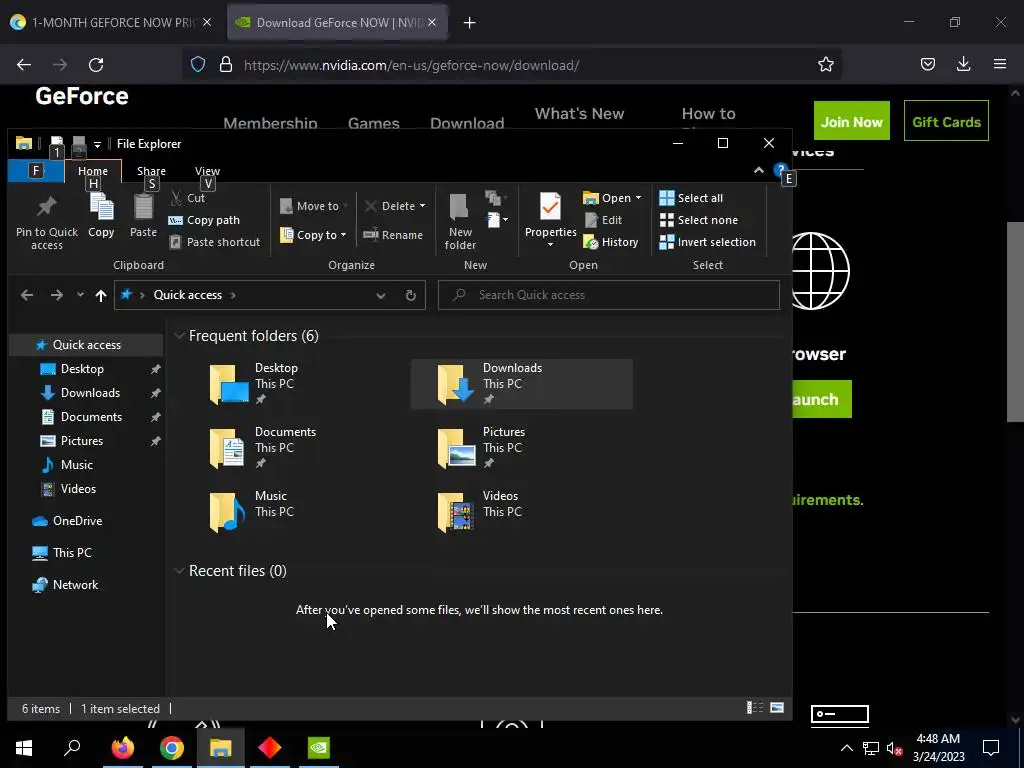This screenshot has height=768, width=1024.
Task: Switch to the View tab
Action: coord(208,171)
